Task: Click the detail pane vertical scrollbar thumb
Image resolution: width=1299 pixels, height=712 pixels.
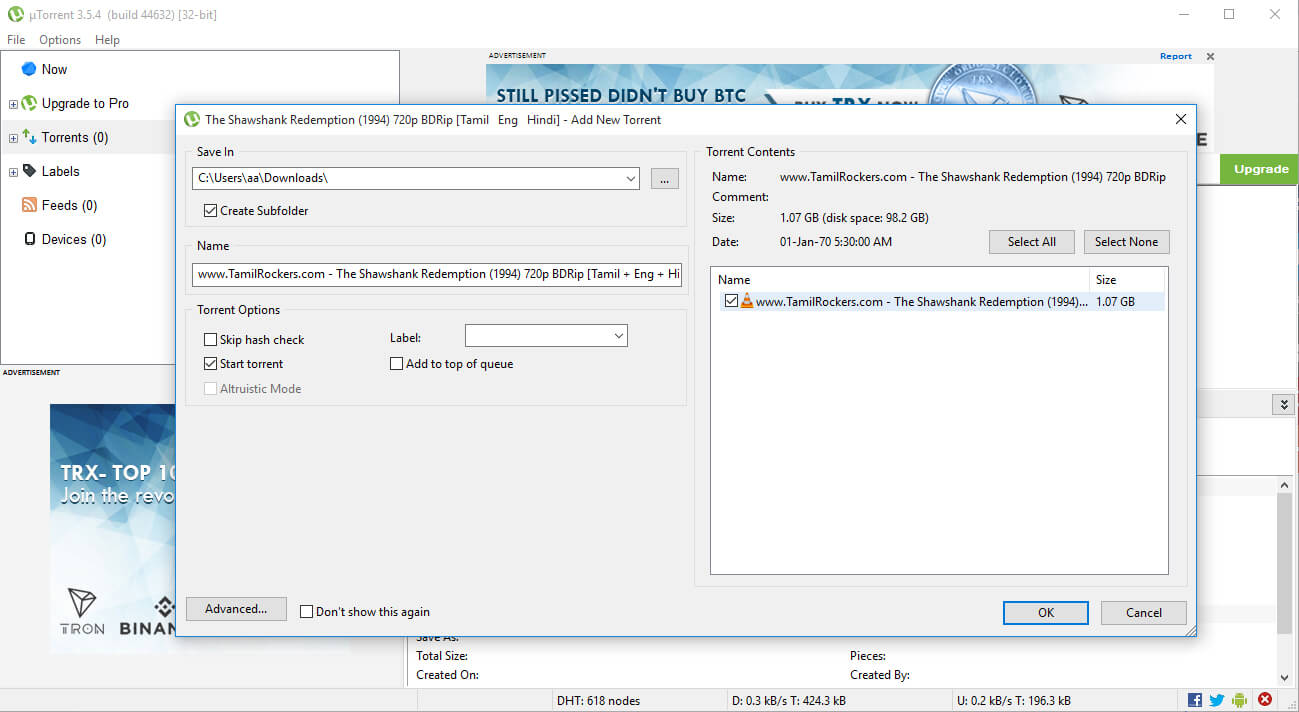Action: pyautogui.click(x=1285, y=563)
